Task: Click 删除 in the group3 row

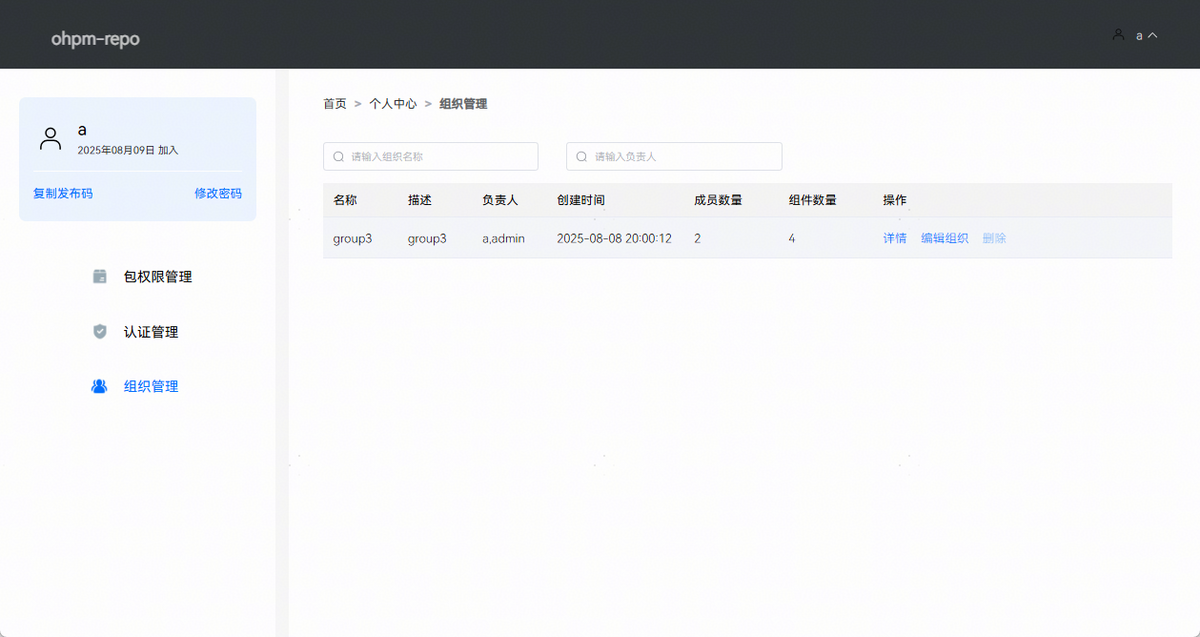Action: coord(994,239)
